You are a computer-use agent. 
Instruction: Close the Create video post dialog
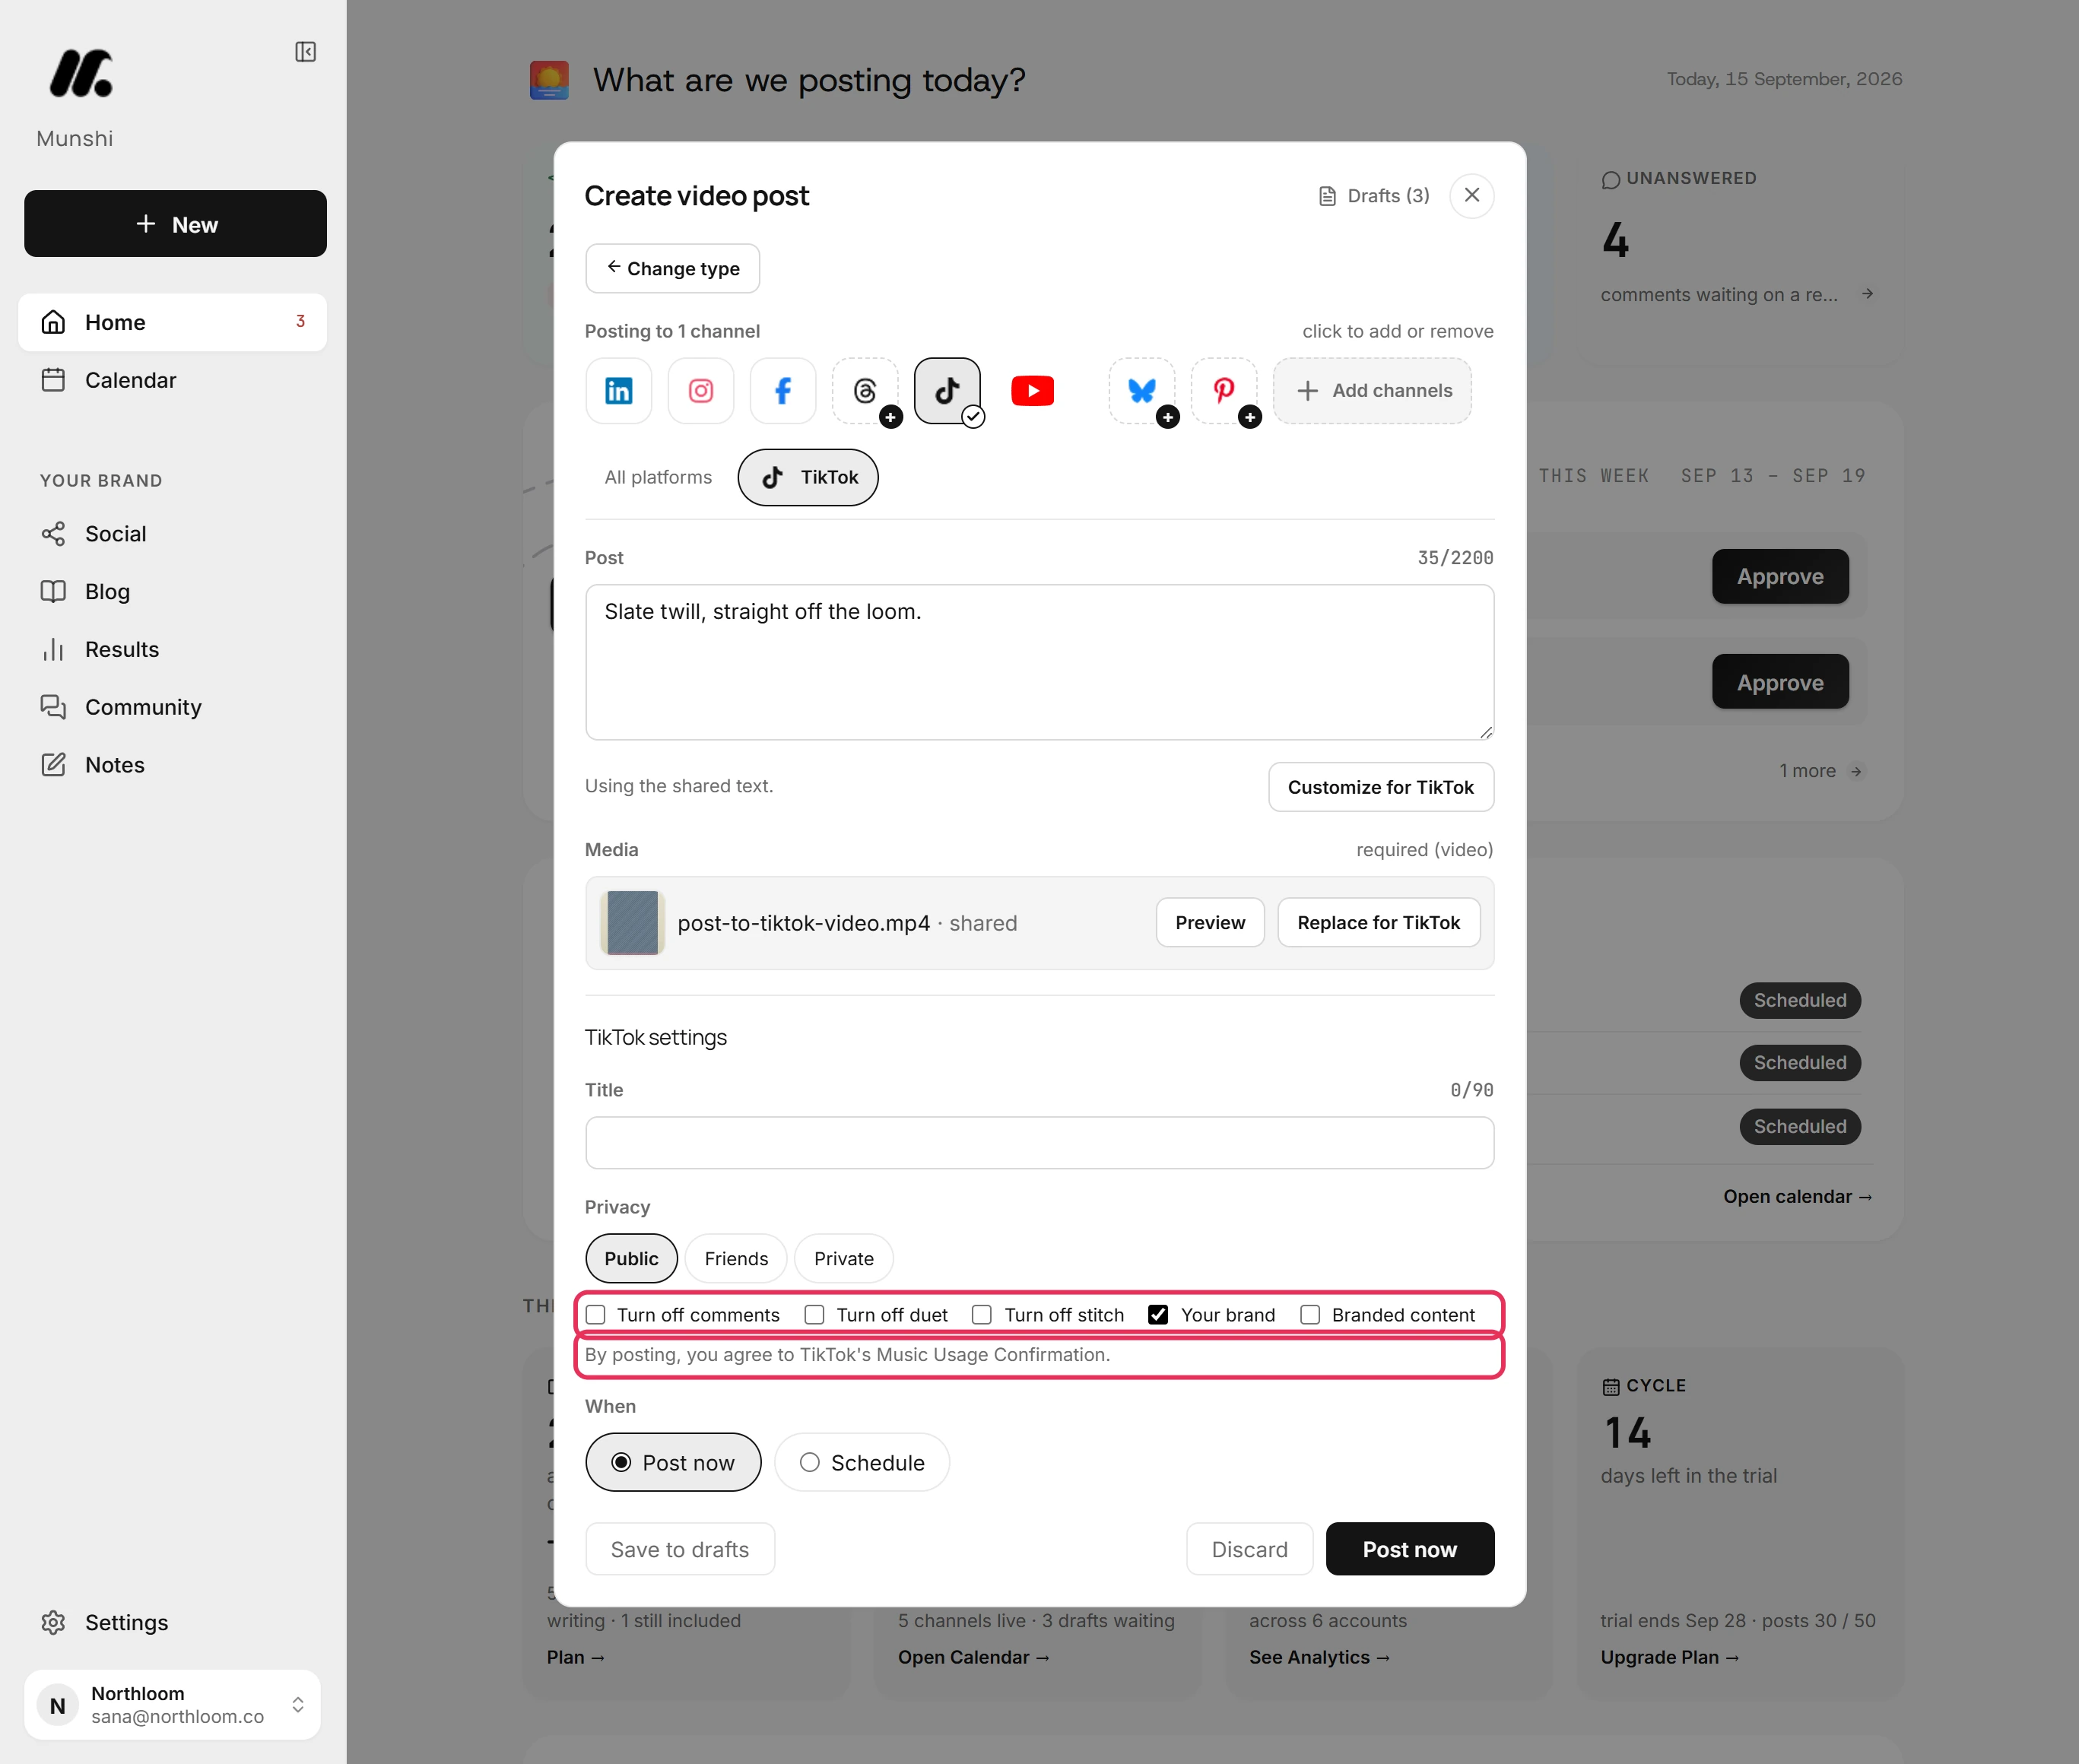click(1472, 195)
